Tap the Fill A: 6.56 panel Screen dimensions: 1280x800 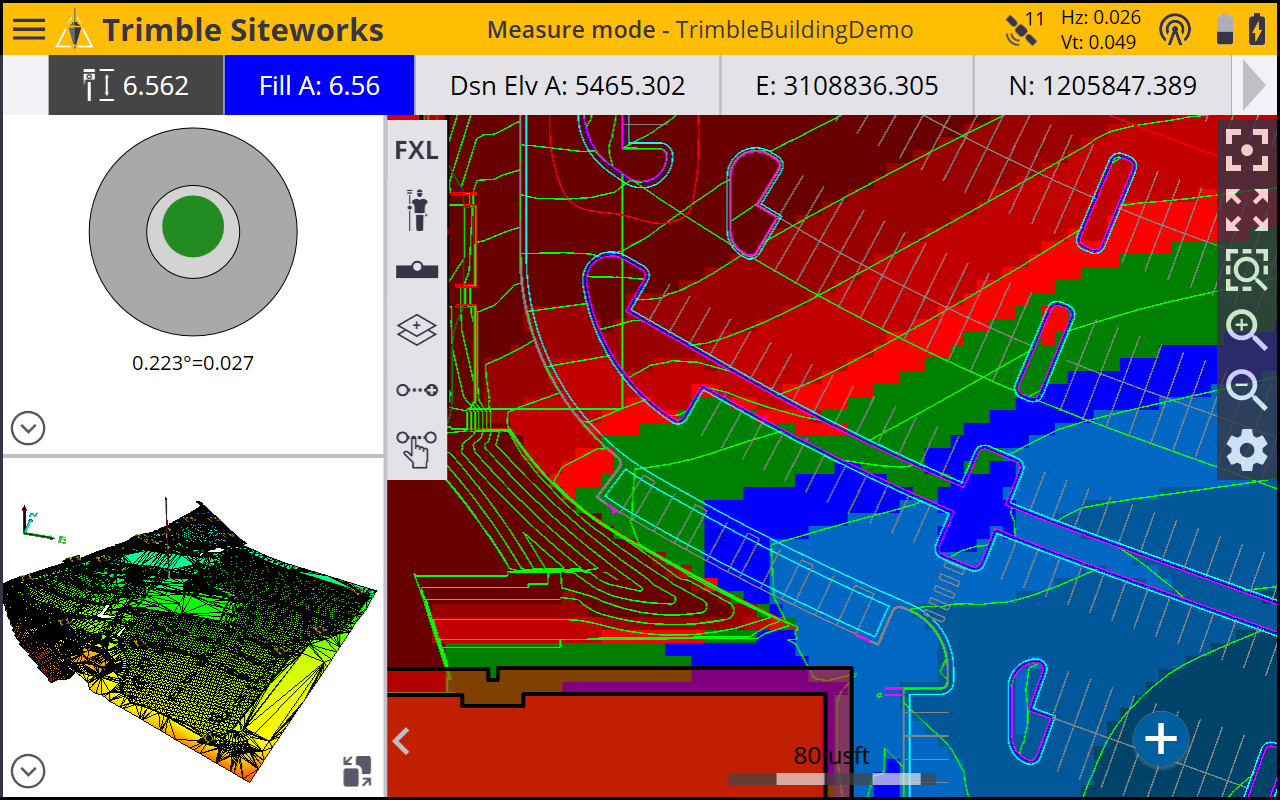(319, 85)
